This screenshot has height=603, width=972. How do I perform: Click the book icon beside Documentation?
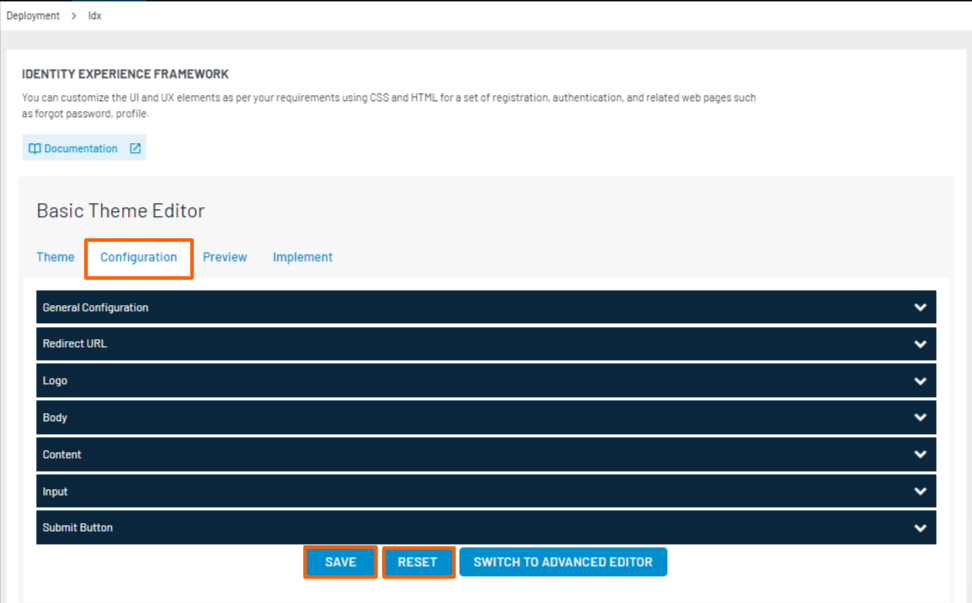coord(35,149)
